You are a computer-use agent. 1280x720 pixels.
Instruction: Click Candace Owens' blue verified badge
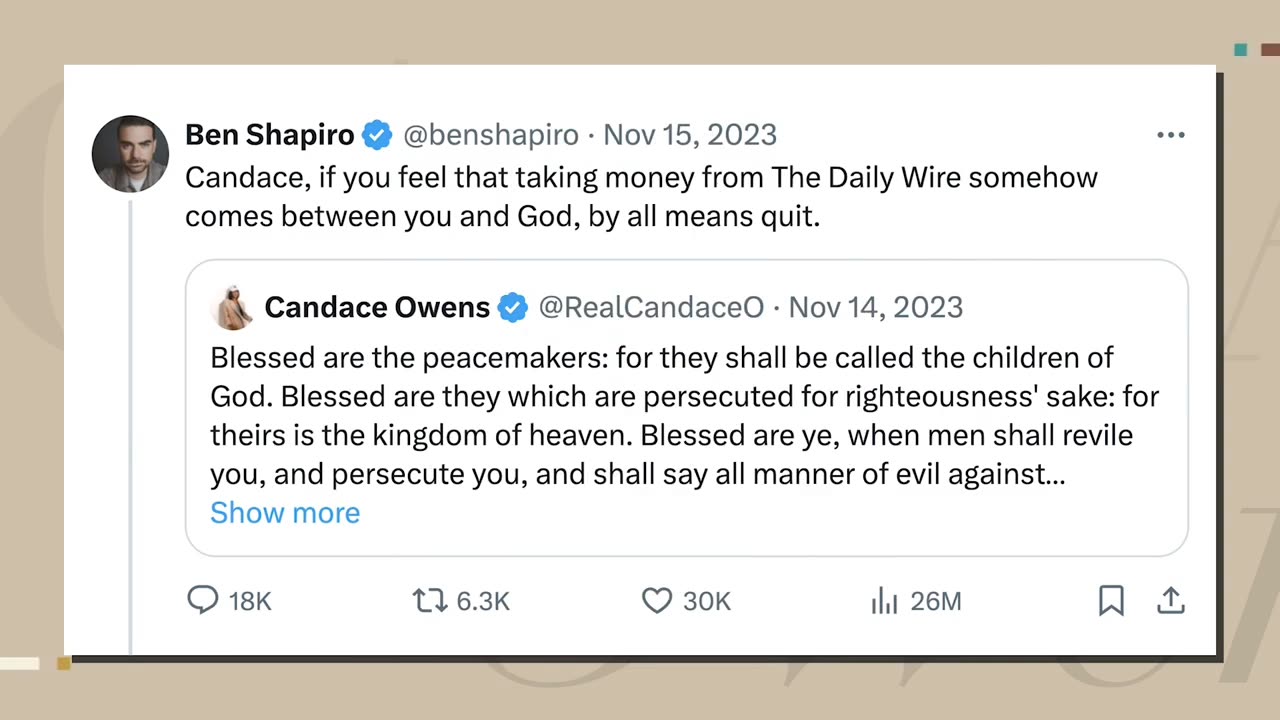pos(513,307)
